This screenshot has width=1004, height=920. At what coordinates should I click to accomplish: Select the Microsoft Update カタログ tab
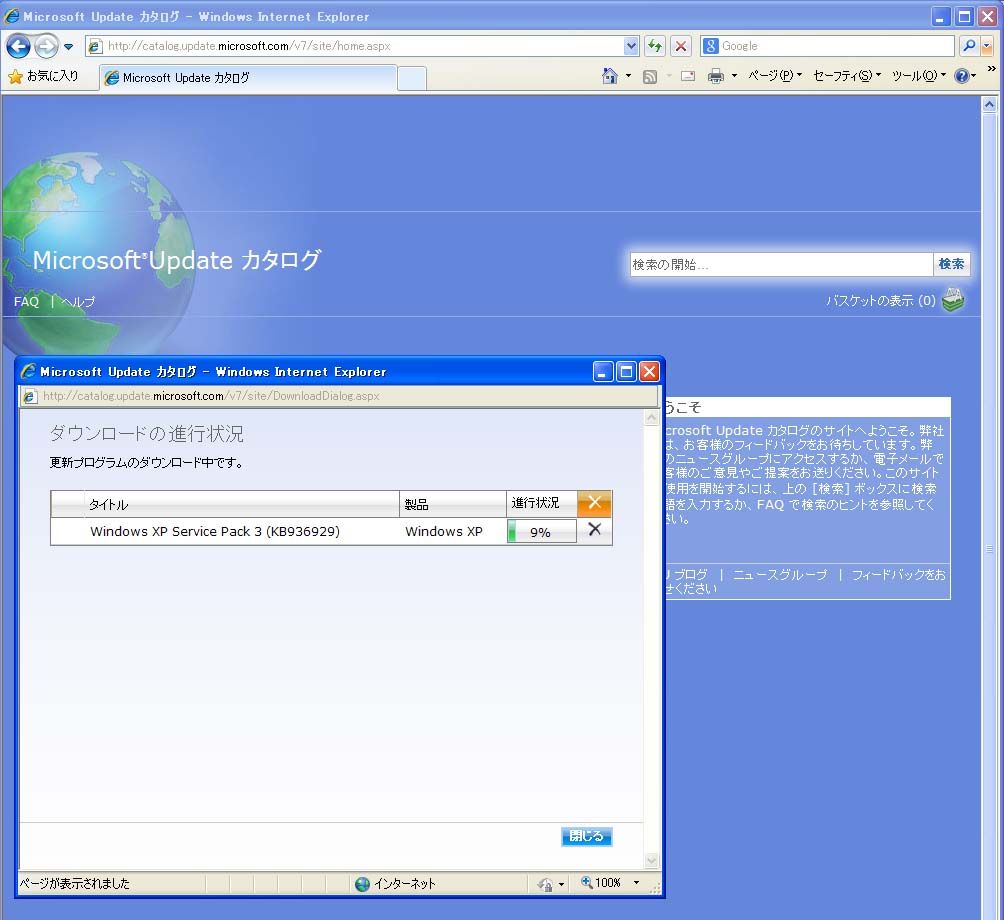[x=248, y=77]
